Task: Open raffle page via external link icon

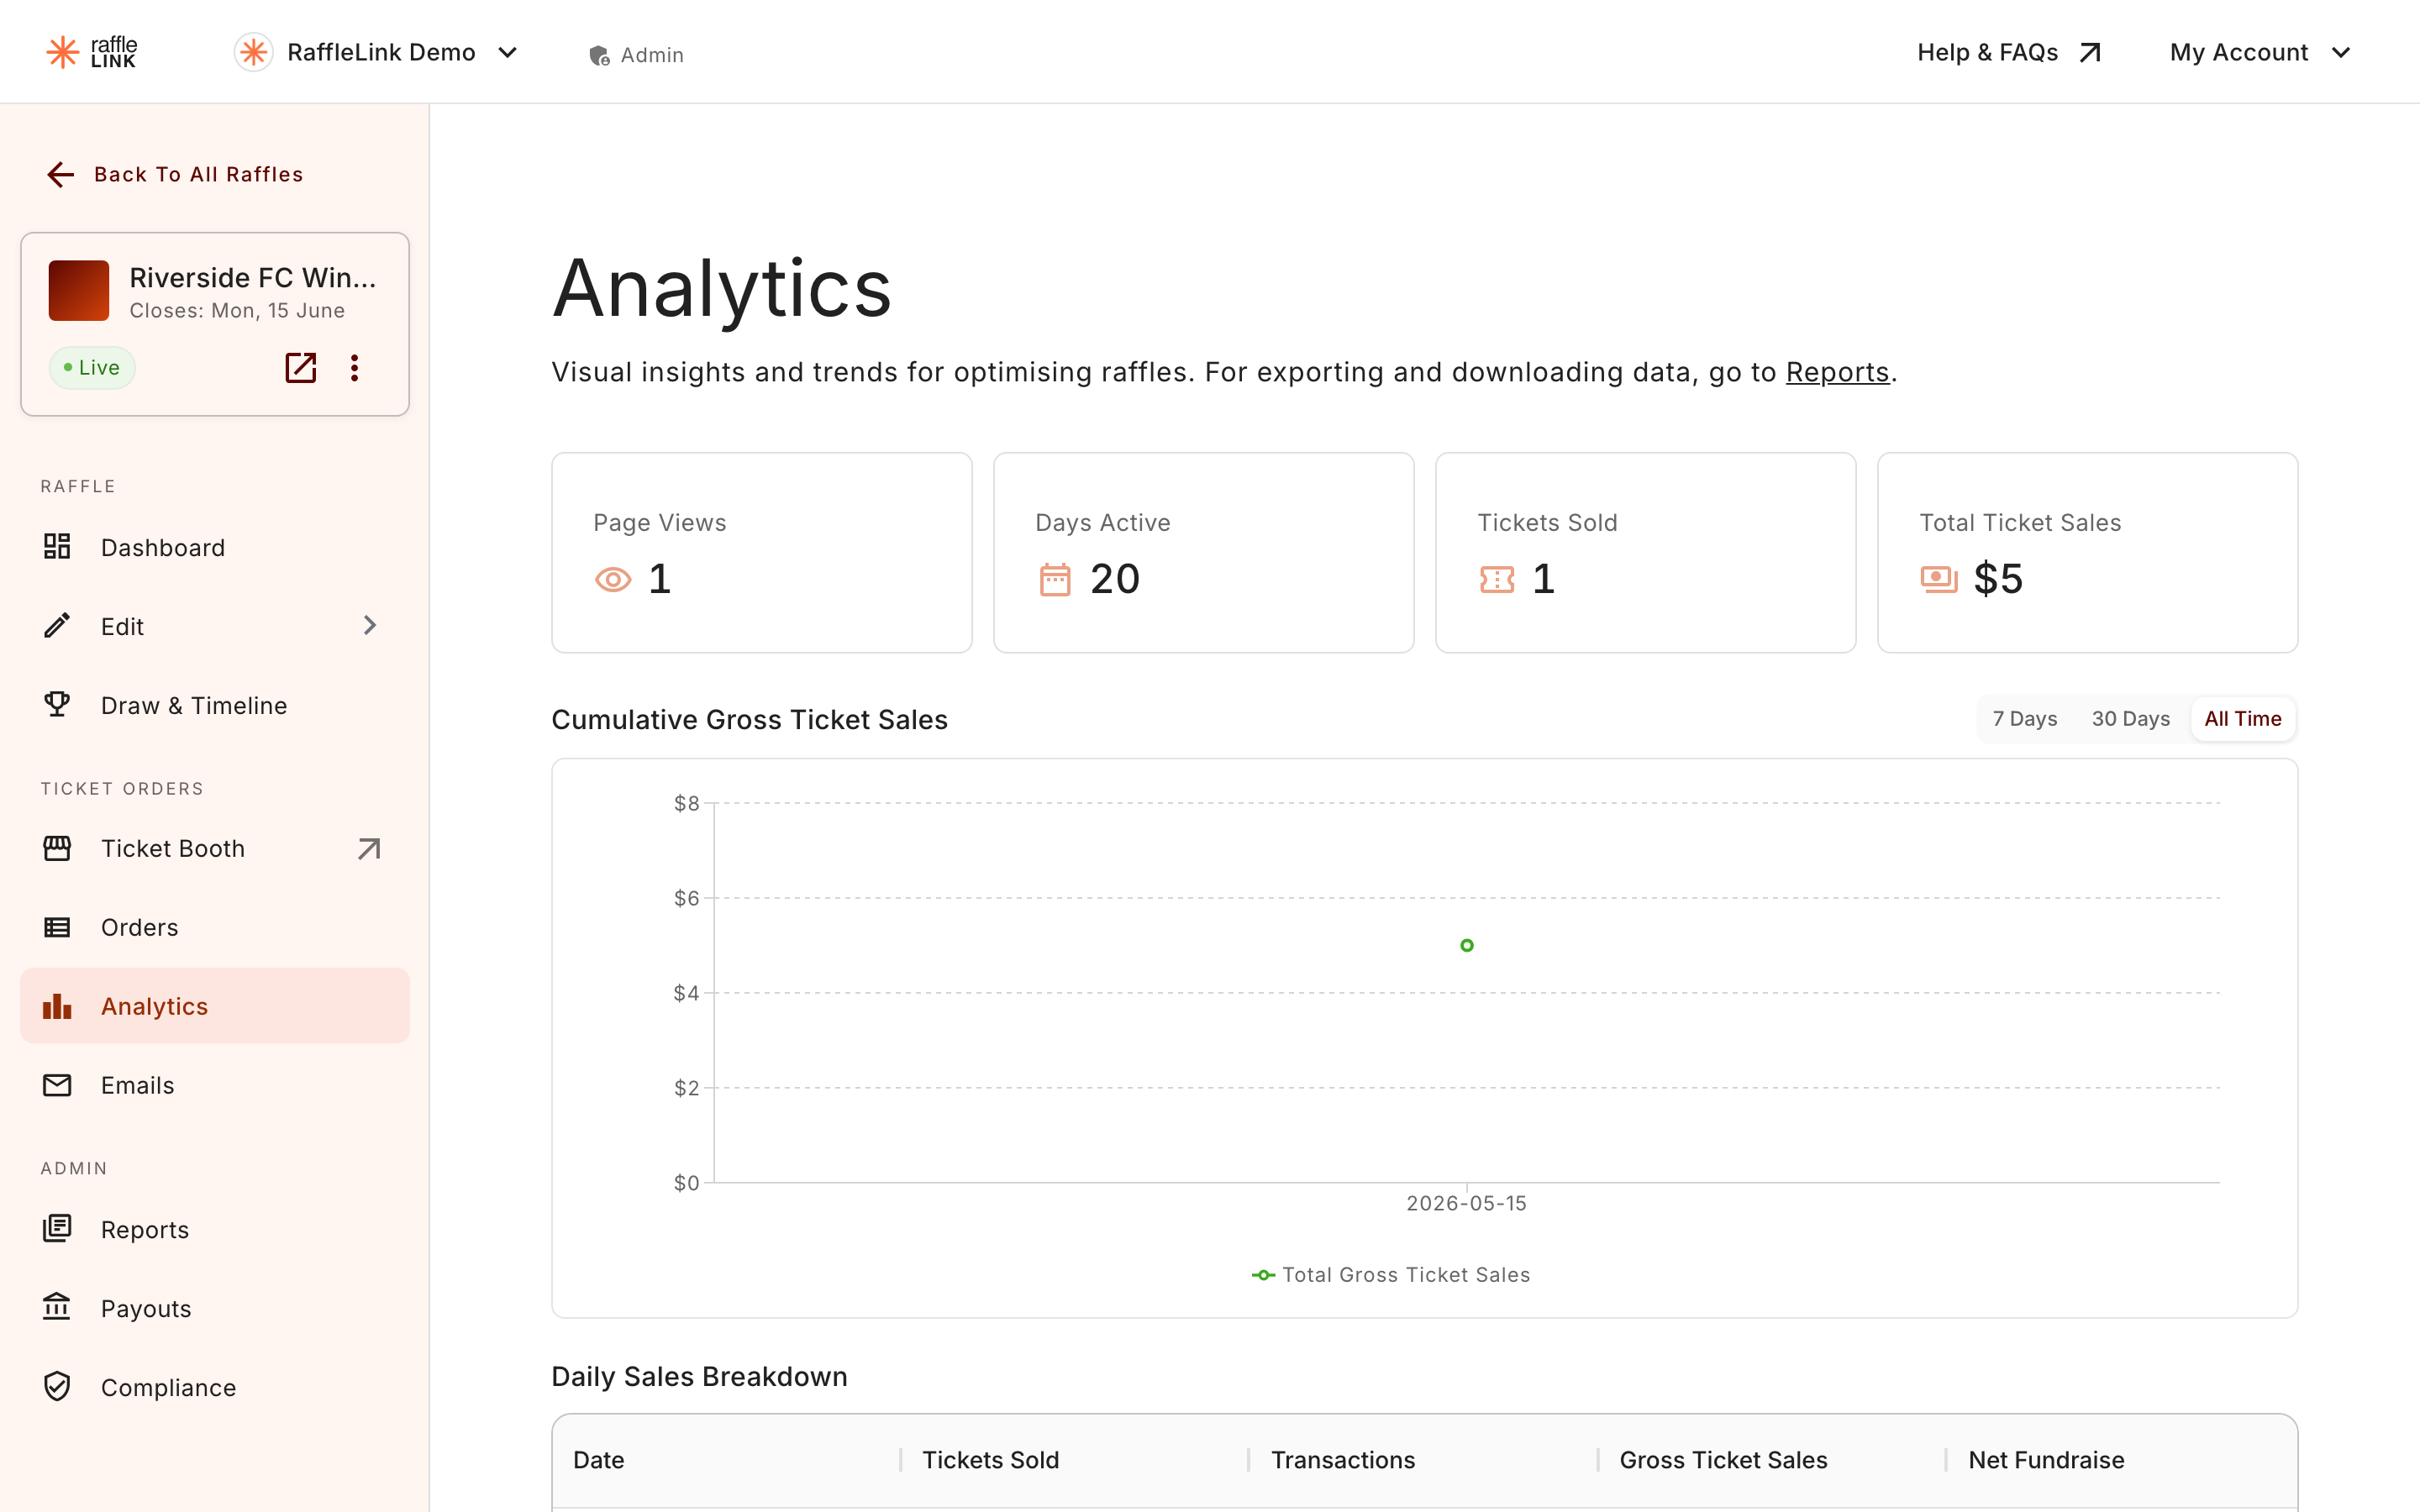Action: (x=301, y=368)
